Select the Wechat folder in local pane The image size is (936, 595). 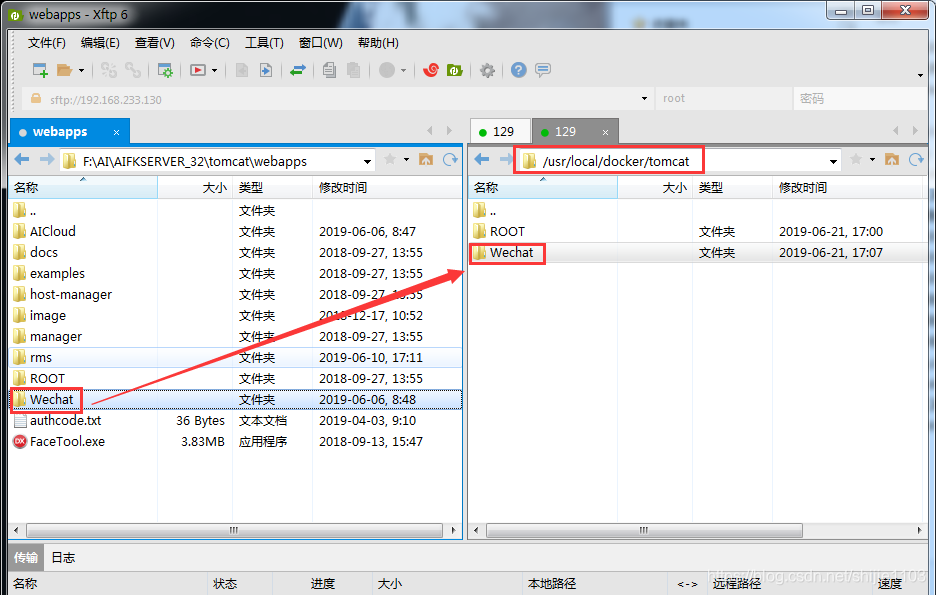pos(51,399)
